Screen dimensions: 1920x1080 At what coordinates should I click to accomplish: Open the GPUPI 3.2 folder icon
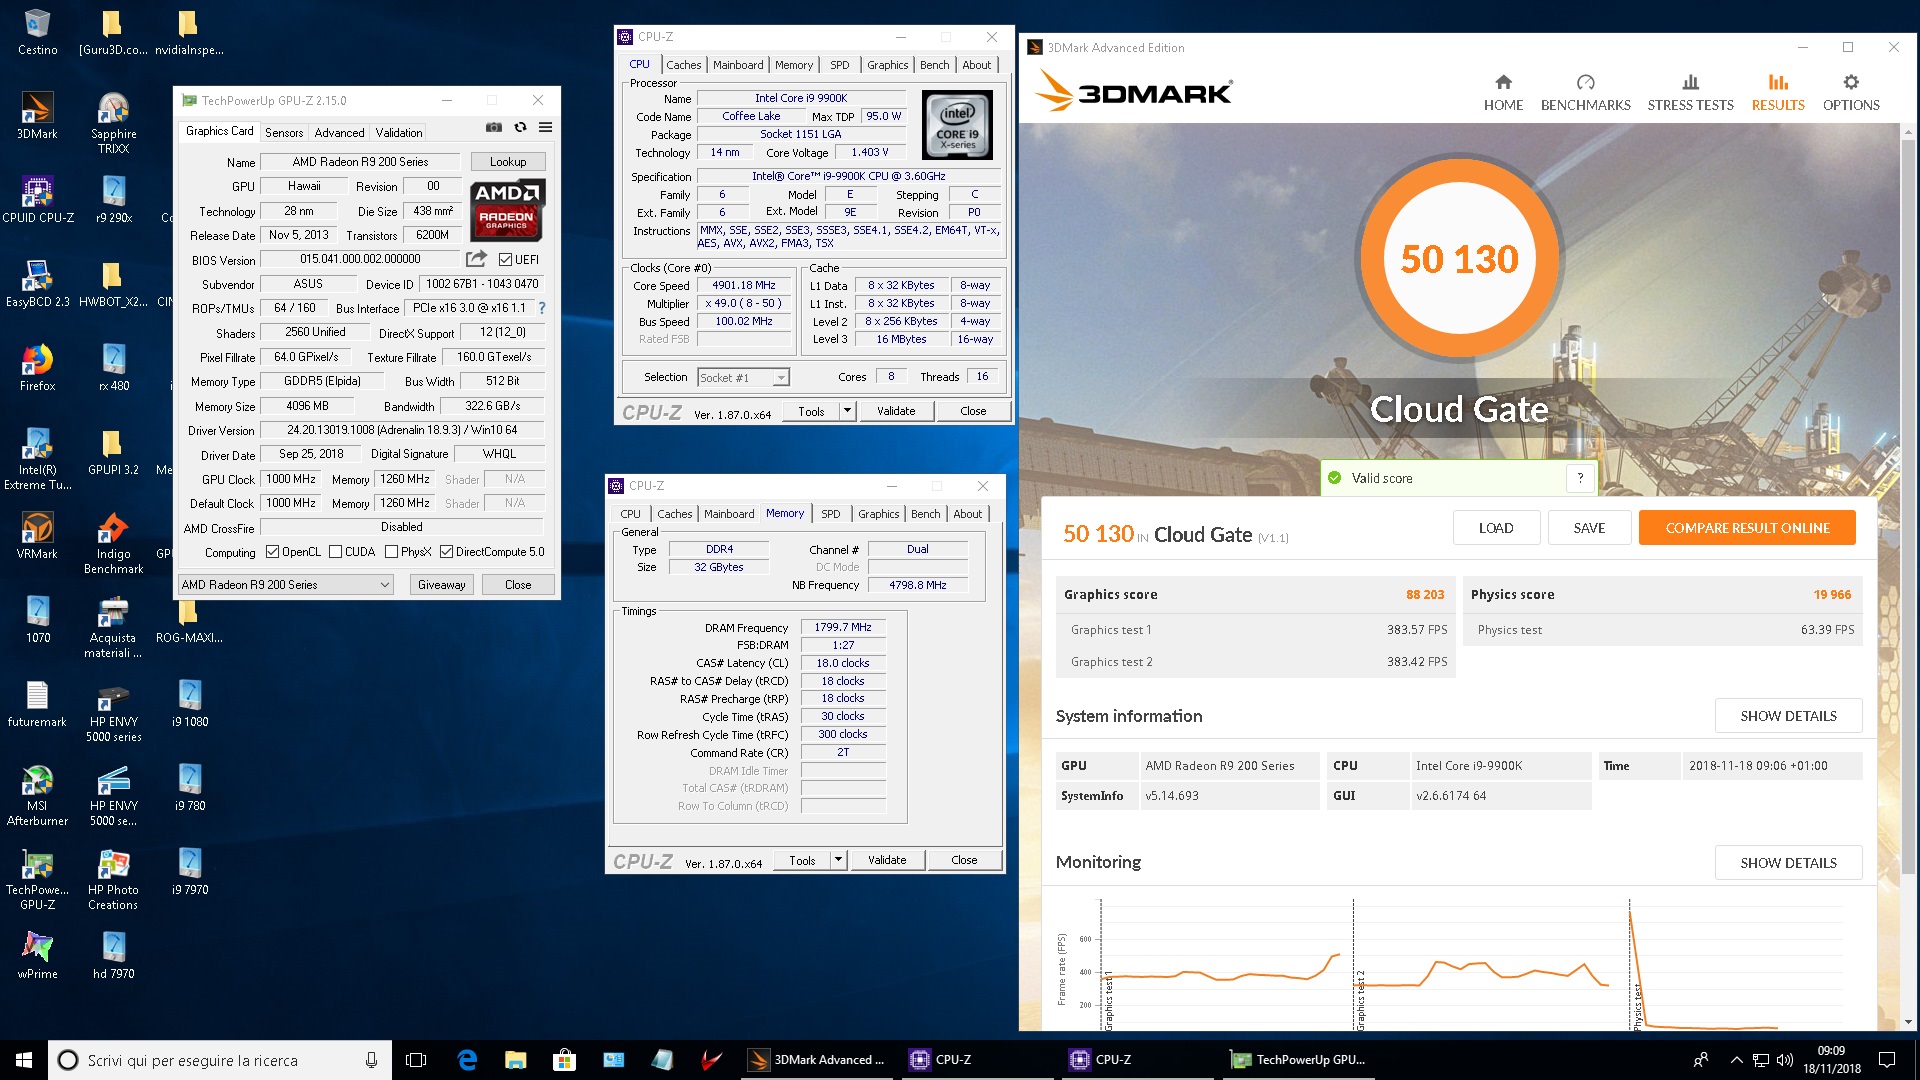[x=113, y=451]
